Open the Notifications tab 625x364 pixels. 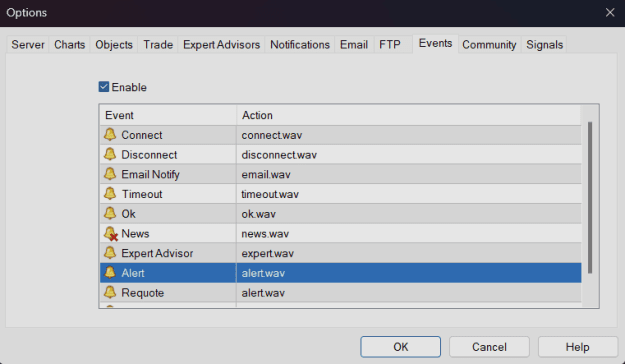[300, 45]
